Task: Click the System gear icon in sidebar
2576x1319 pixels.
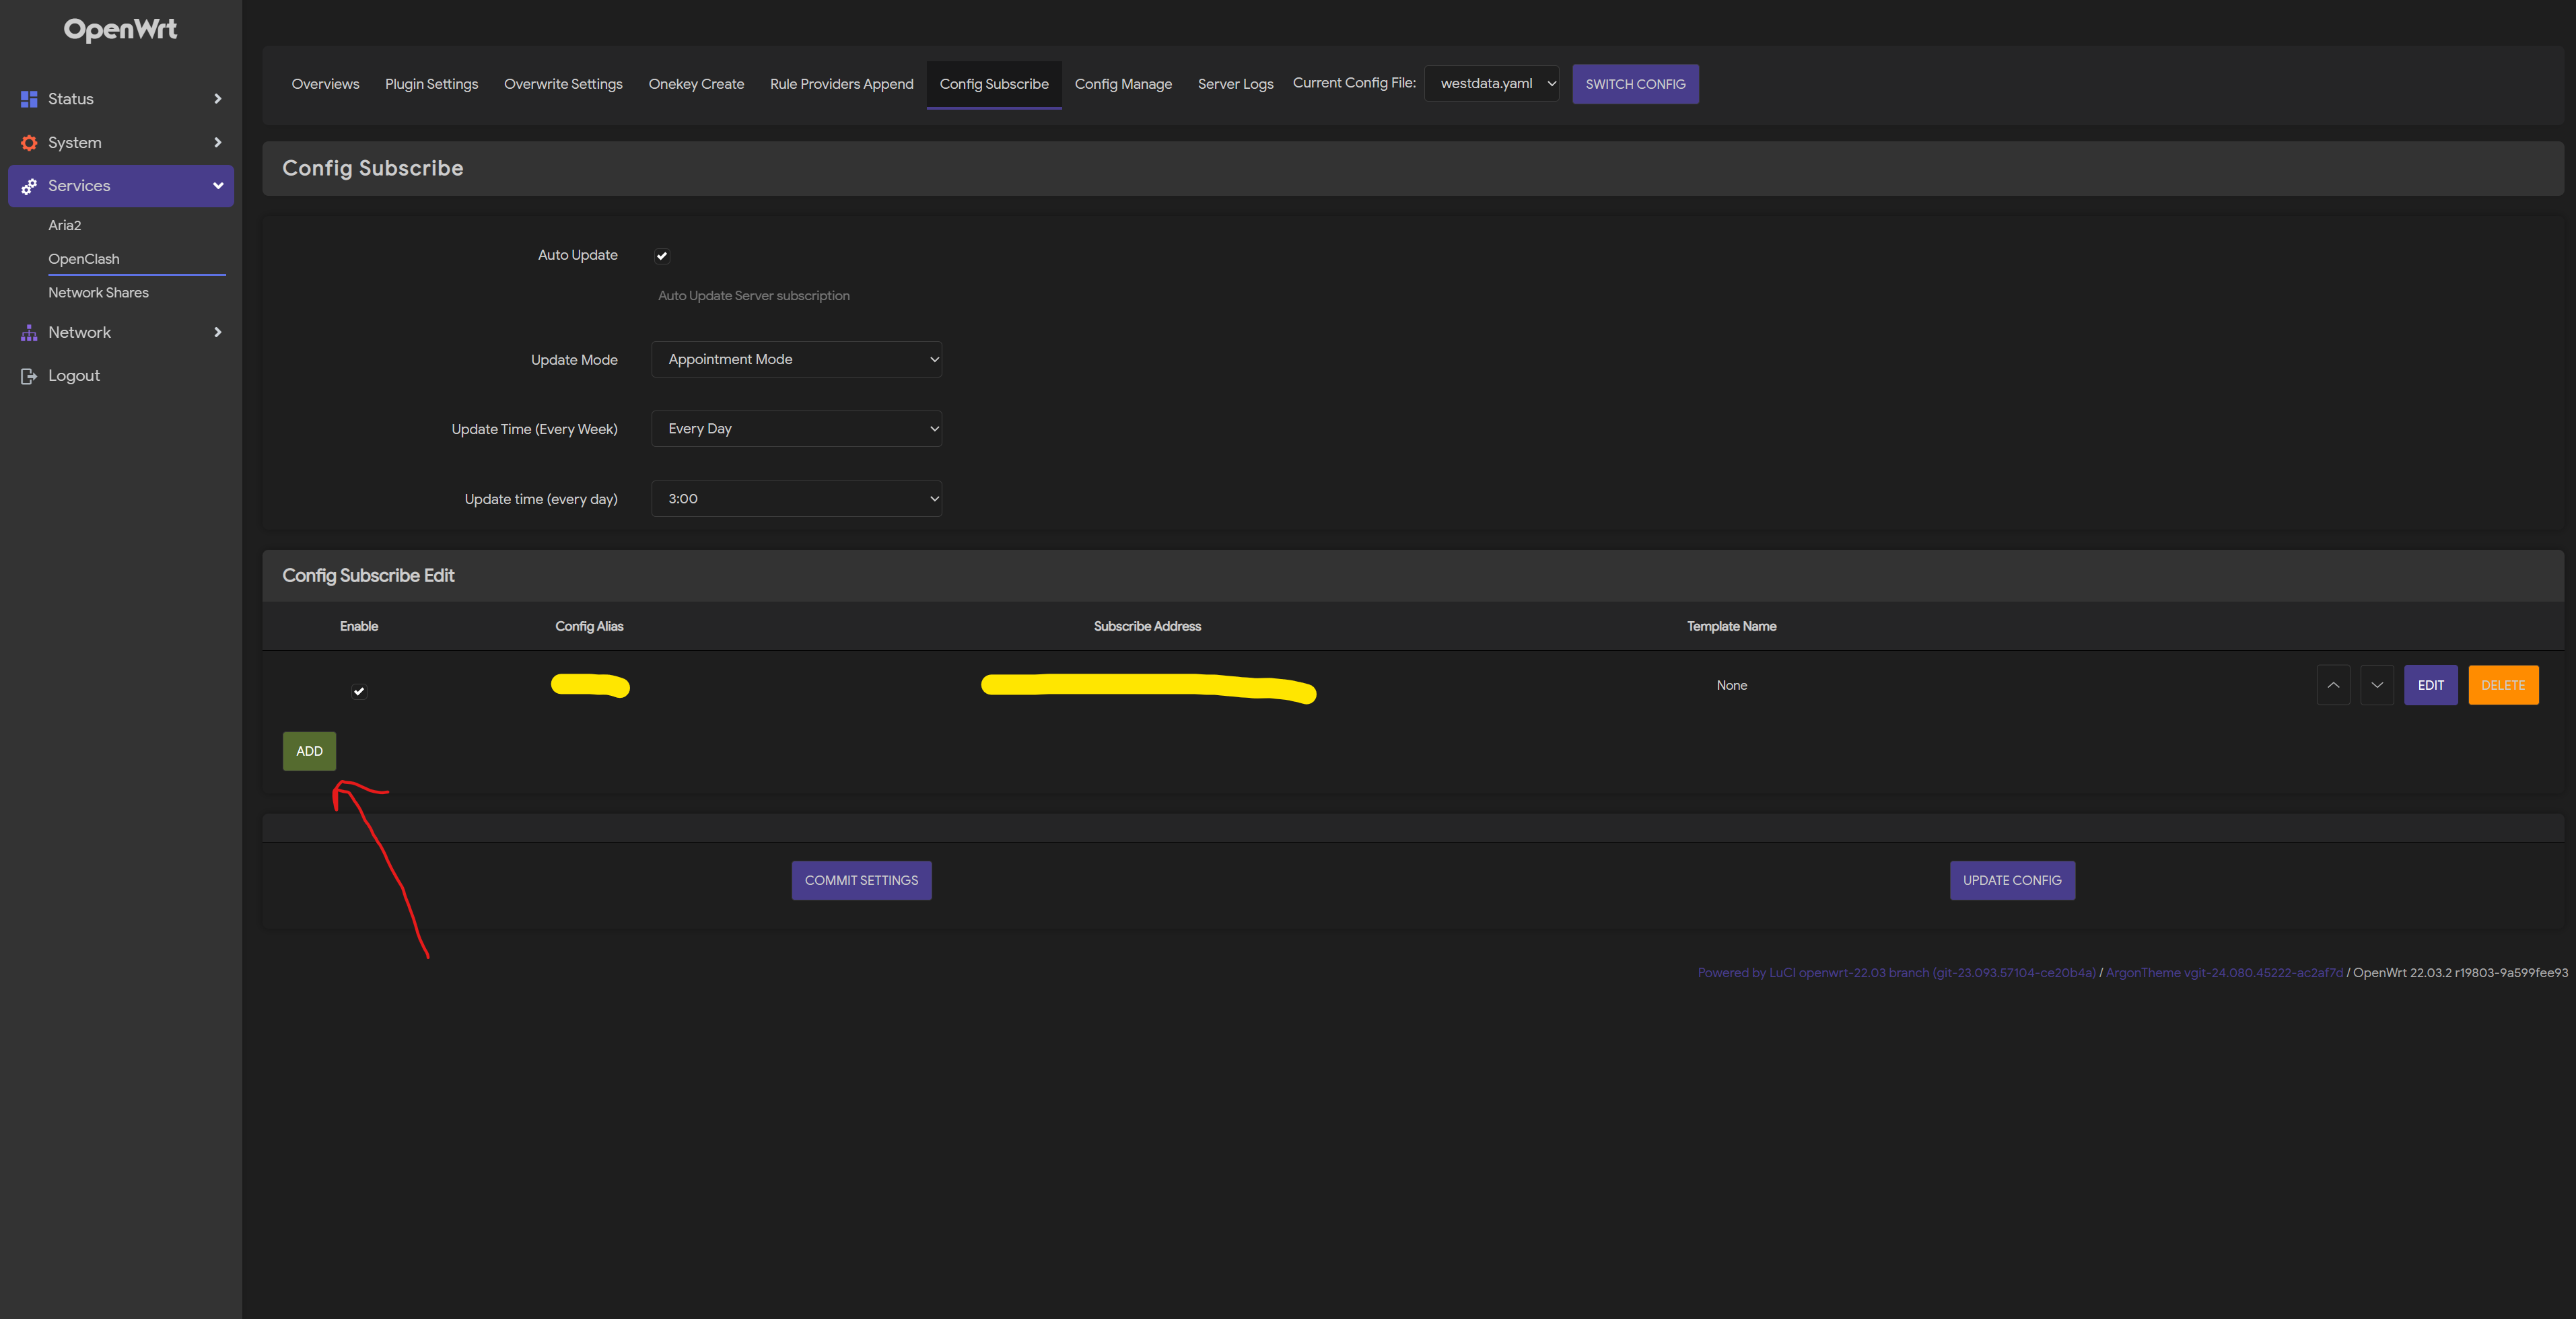Action: [x=29, y=143]
